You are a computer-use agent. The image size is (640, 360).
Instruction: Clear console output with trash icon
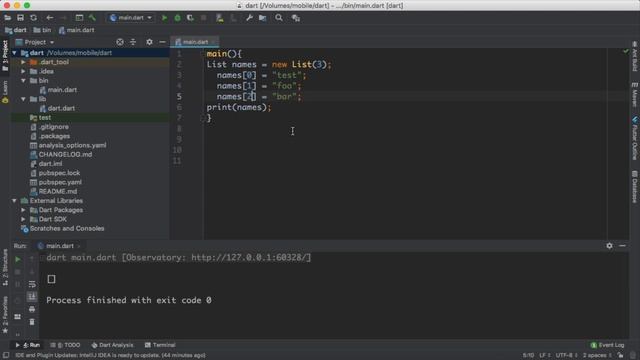(32, 322)
